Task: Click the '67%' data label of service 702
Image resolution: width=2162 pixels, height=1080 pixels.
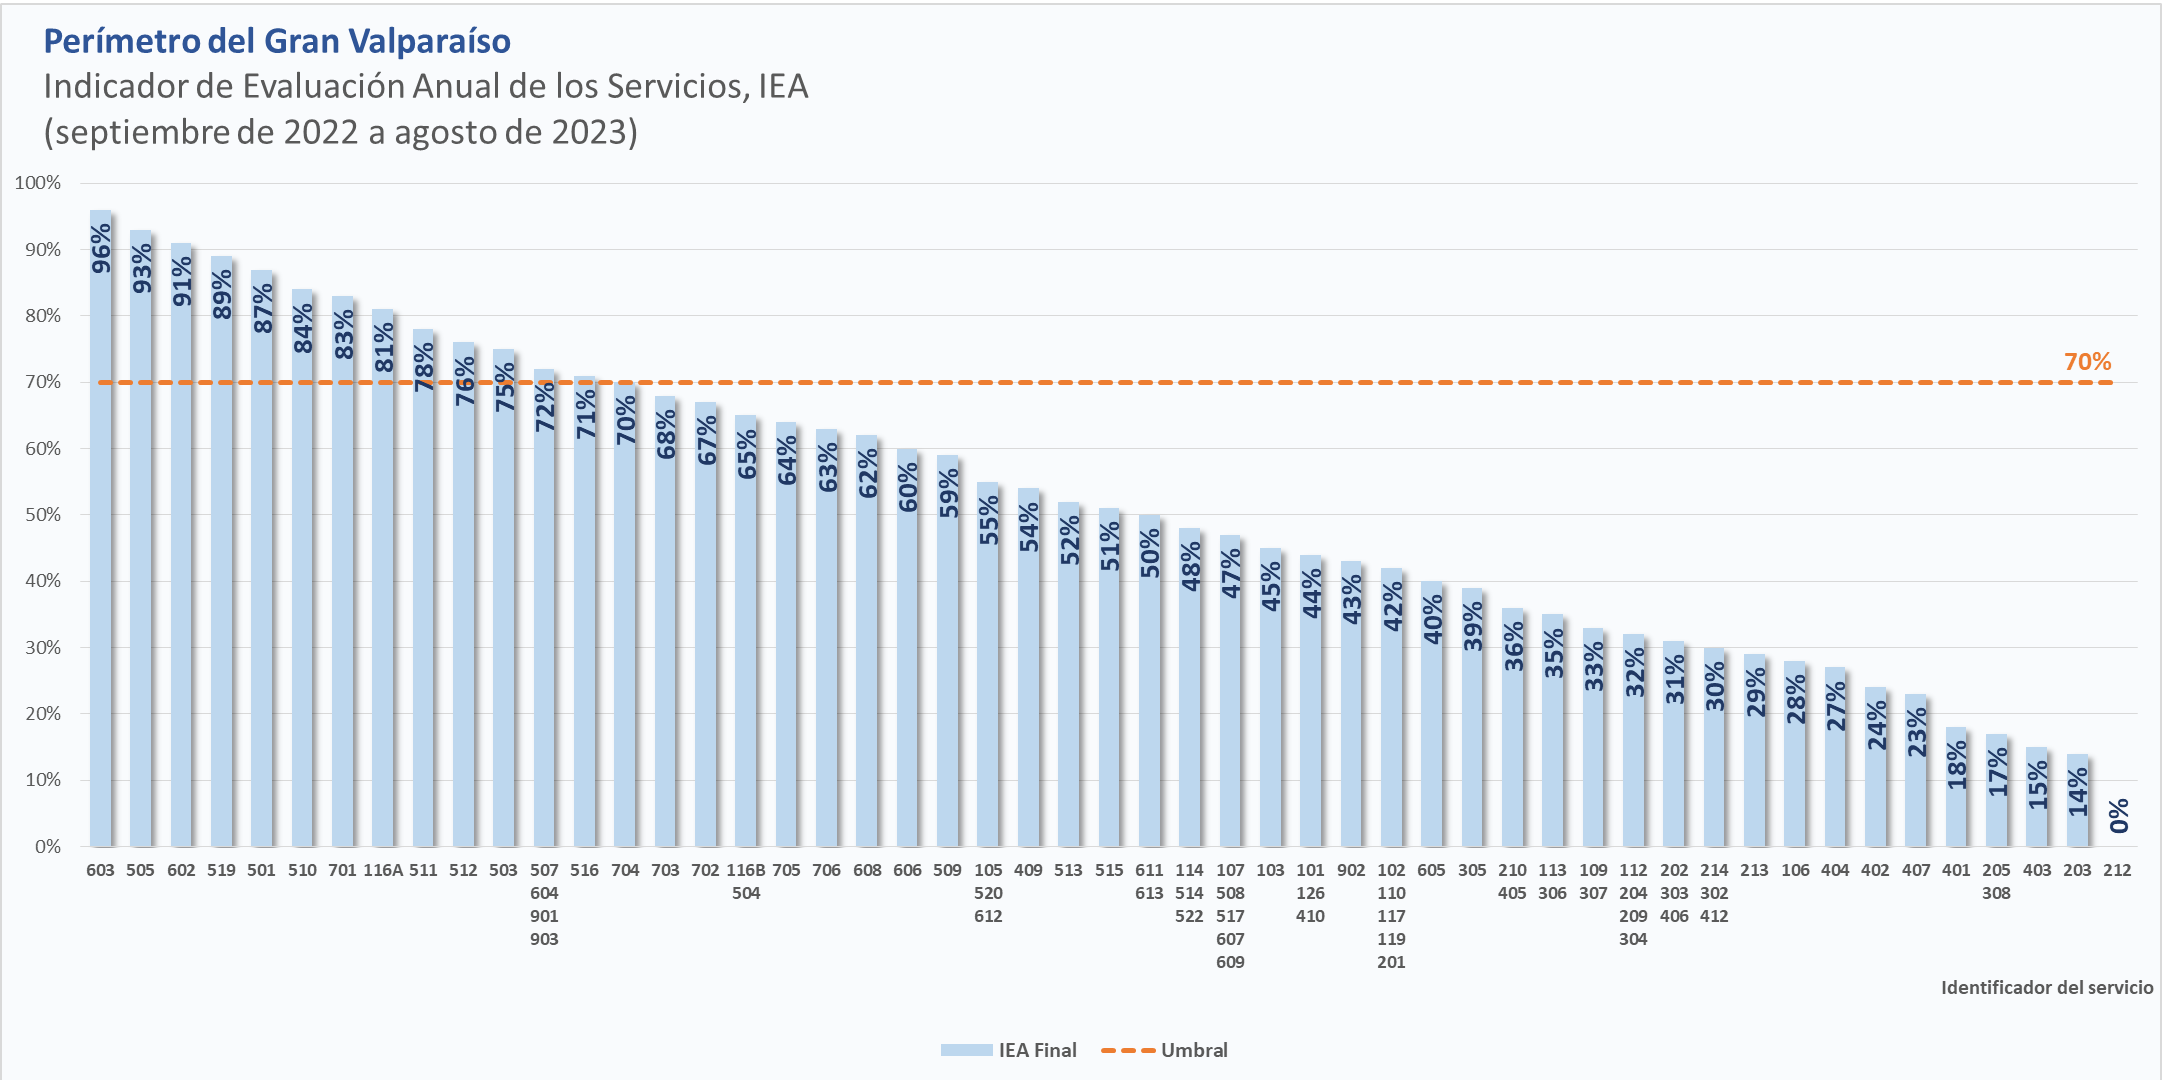Action: point(706,440)
